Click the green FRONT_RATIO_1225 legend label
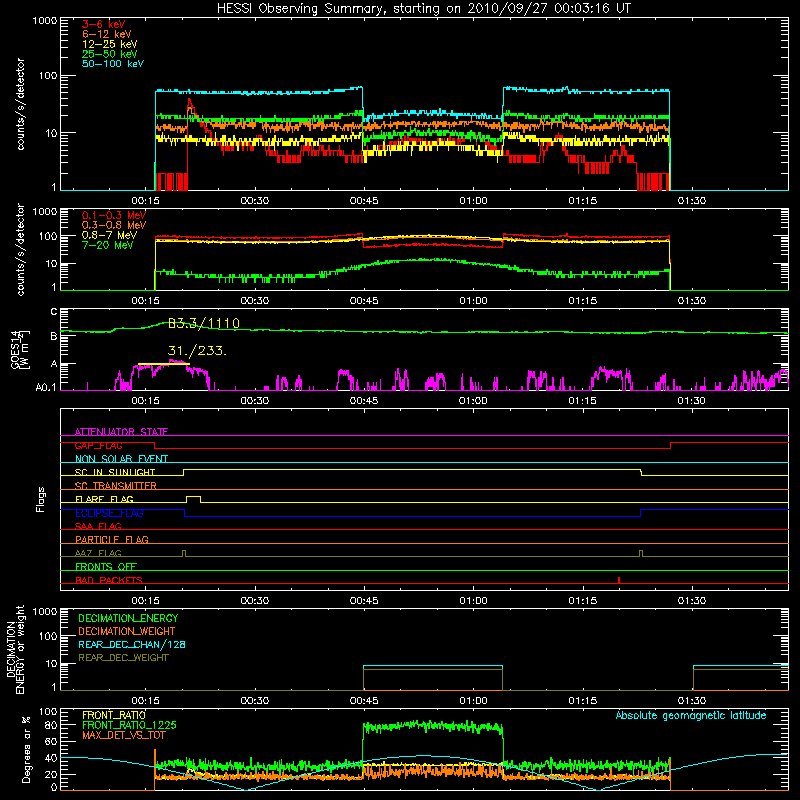Screen dimensions: 800x800 129,725
